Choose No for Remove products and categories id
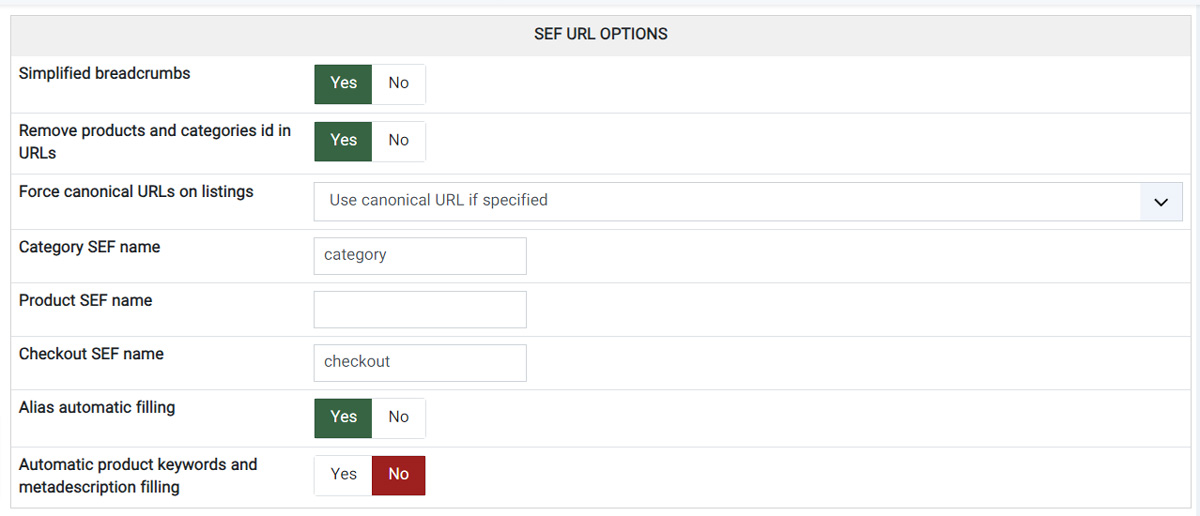The width and height of the screenshot is (1200, 516). pyautogui.click(x=399, y=141)
